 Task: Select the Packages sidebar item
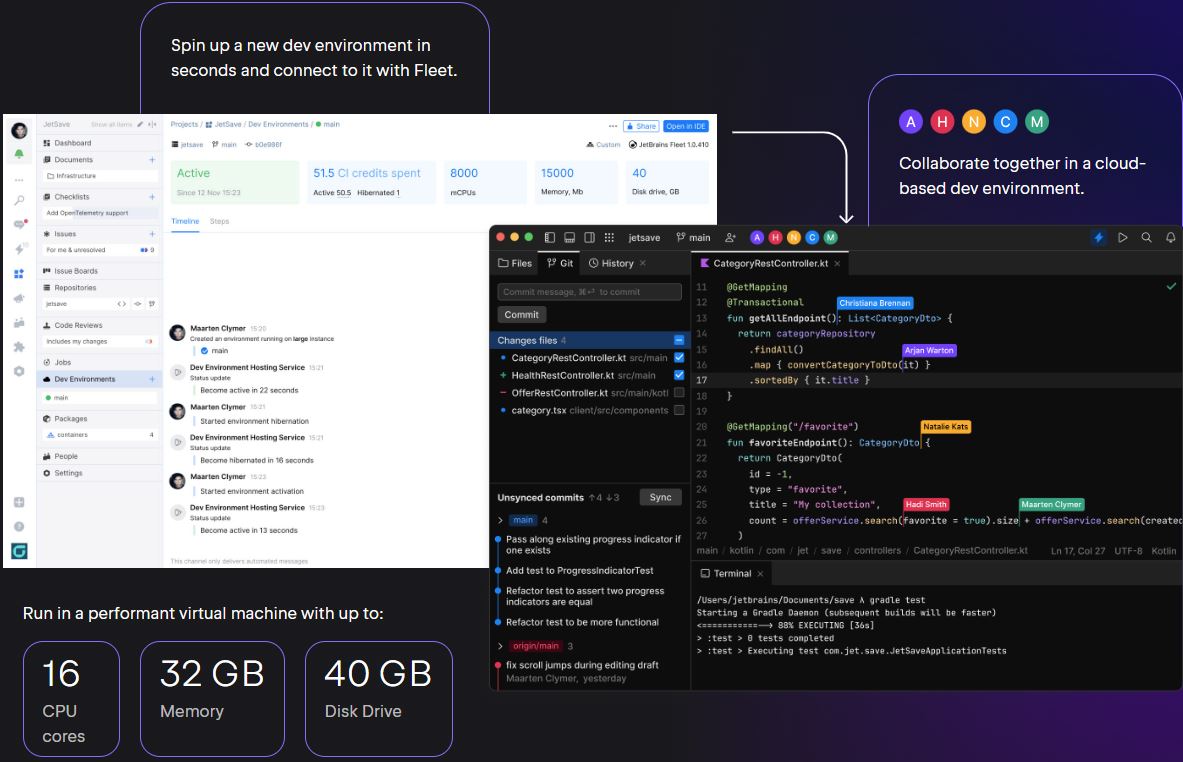[x=100, y=419]
